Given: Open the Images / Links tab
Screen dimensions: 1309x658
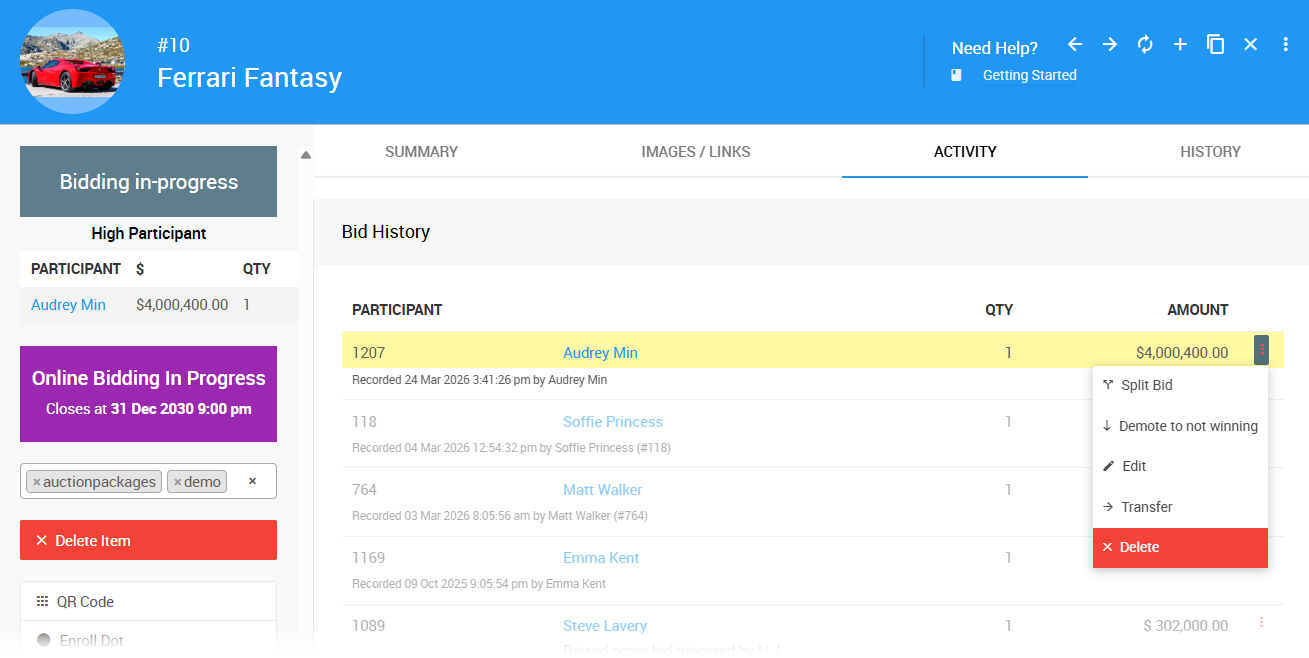Looking at the screenshot, I should coord(695,152).
